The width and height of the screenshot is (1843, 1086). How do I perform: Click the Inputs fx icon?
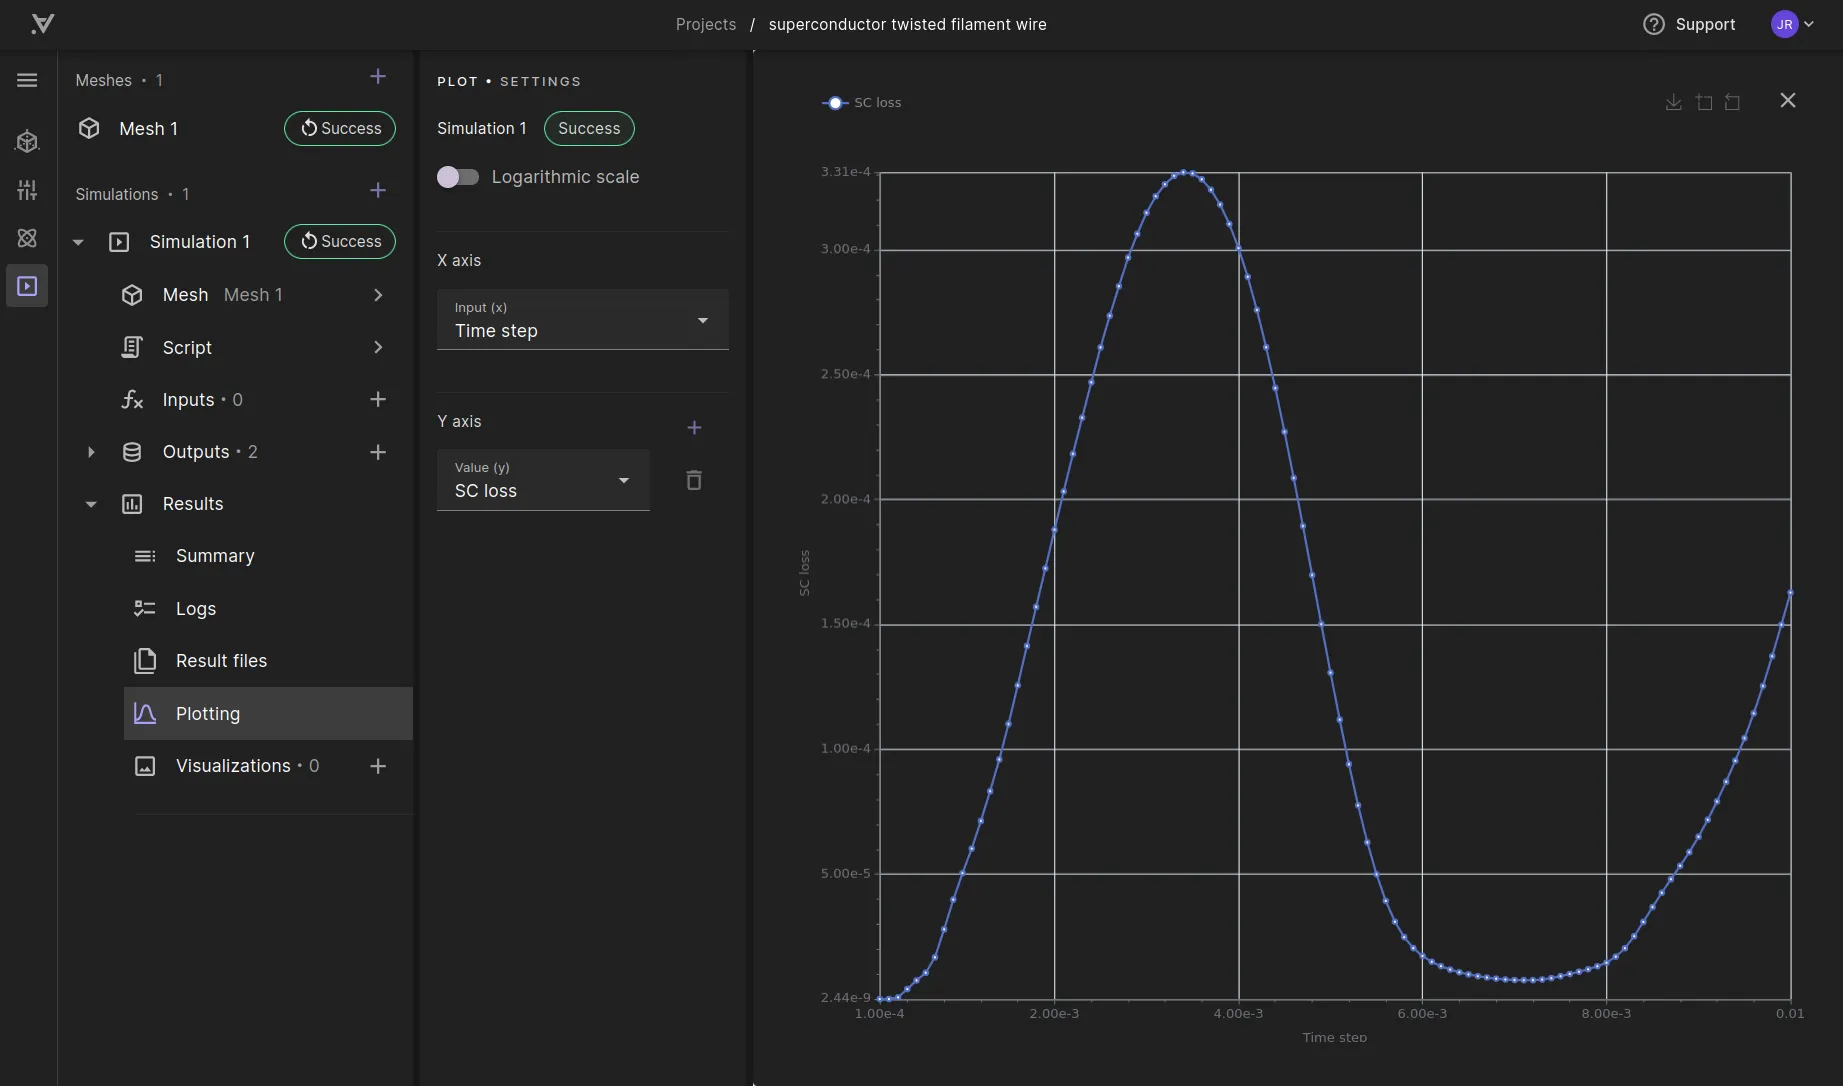pos(132,400)
